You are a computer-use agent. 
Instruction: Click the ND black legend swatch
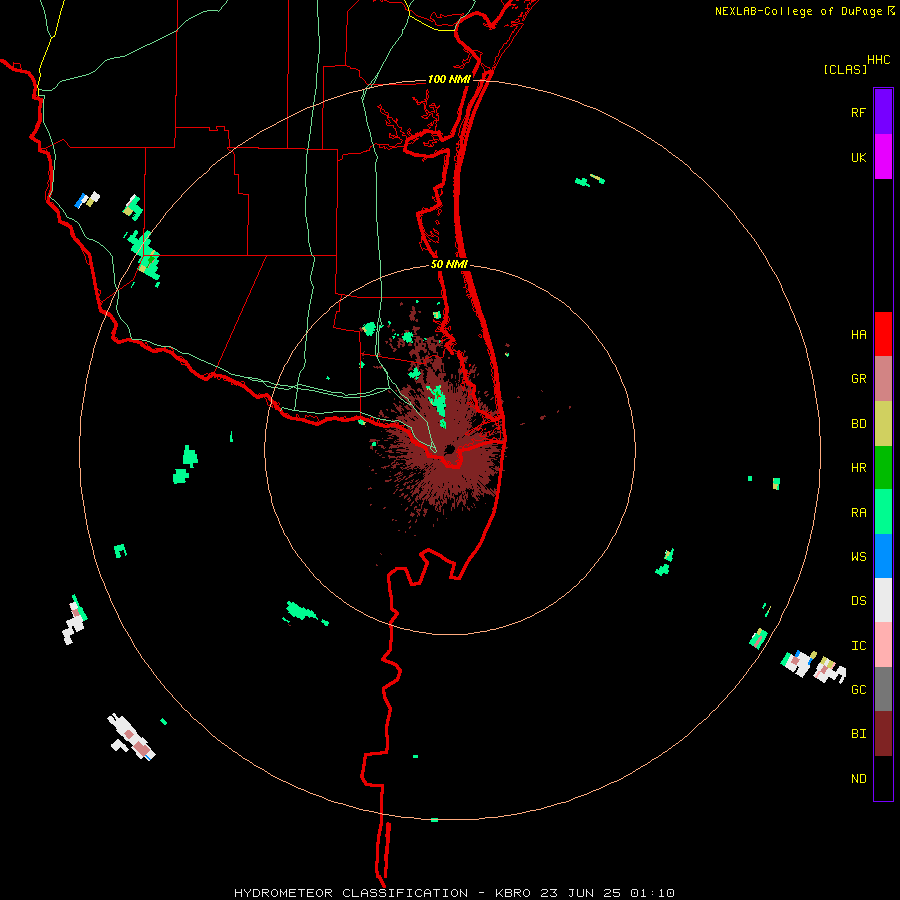883,778
